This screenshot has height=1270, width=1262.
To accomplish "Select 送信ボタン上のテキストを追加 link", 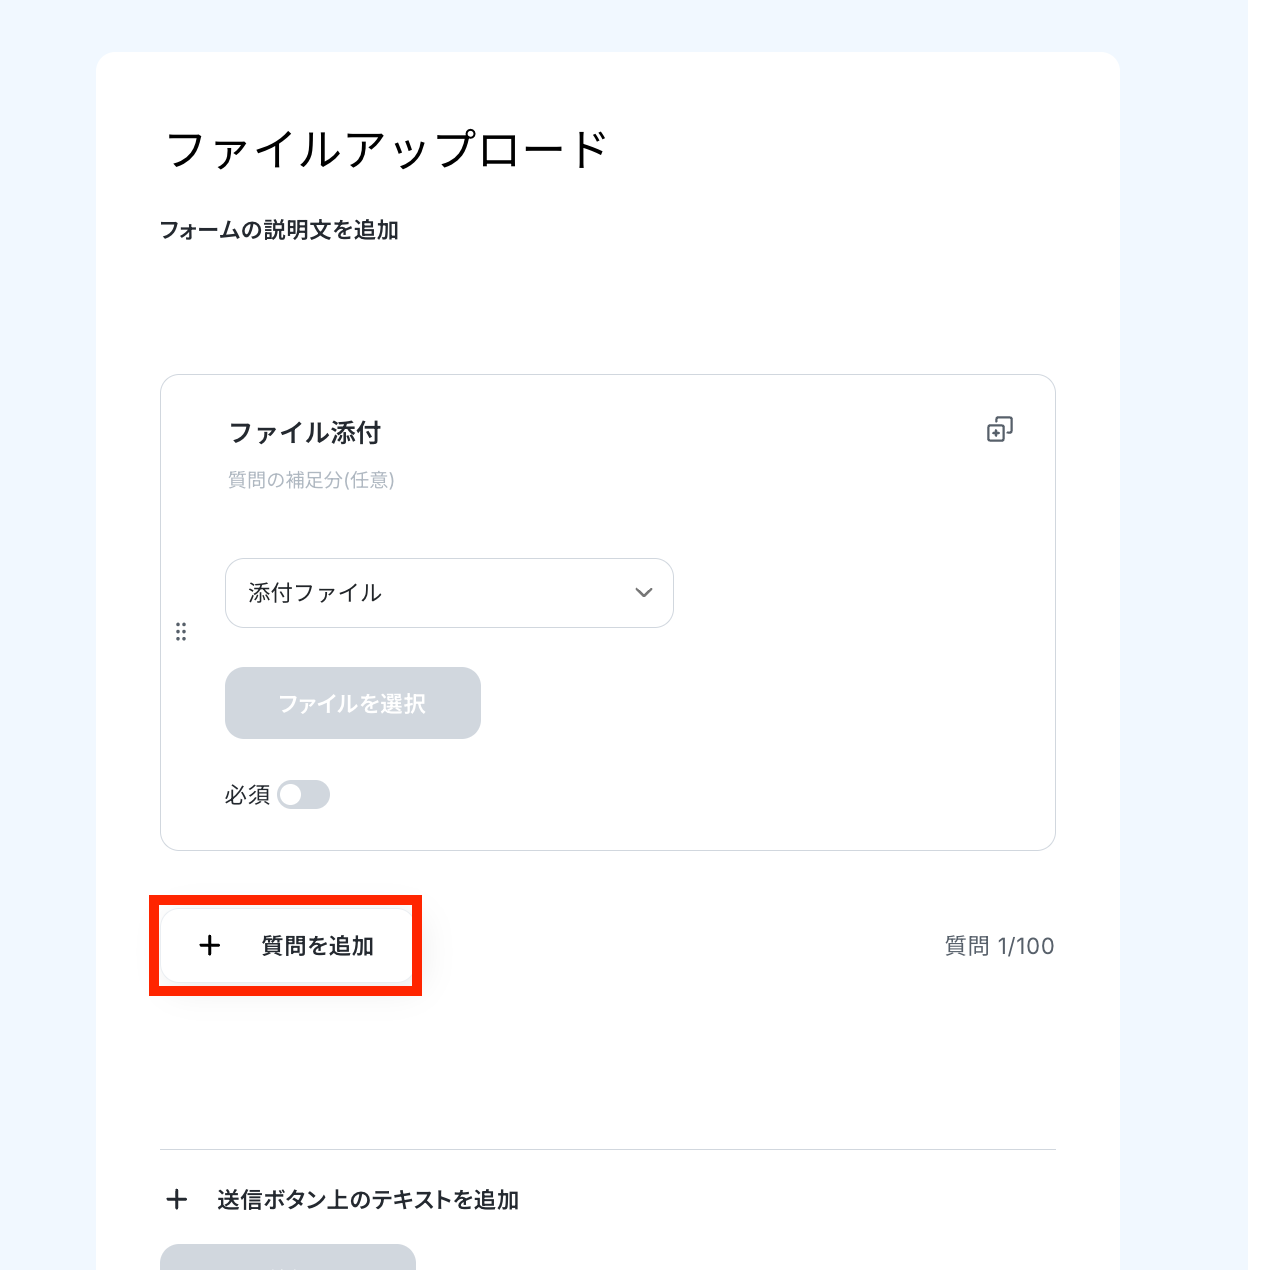I will (368, 1200).
